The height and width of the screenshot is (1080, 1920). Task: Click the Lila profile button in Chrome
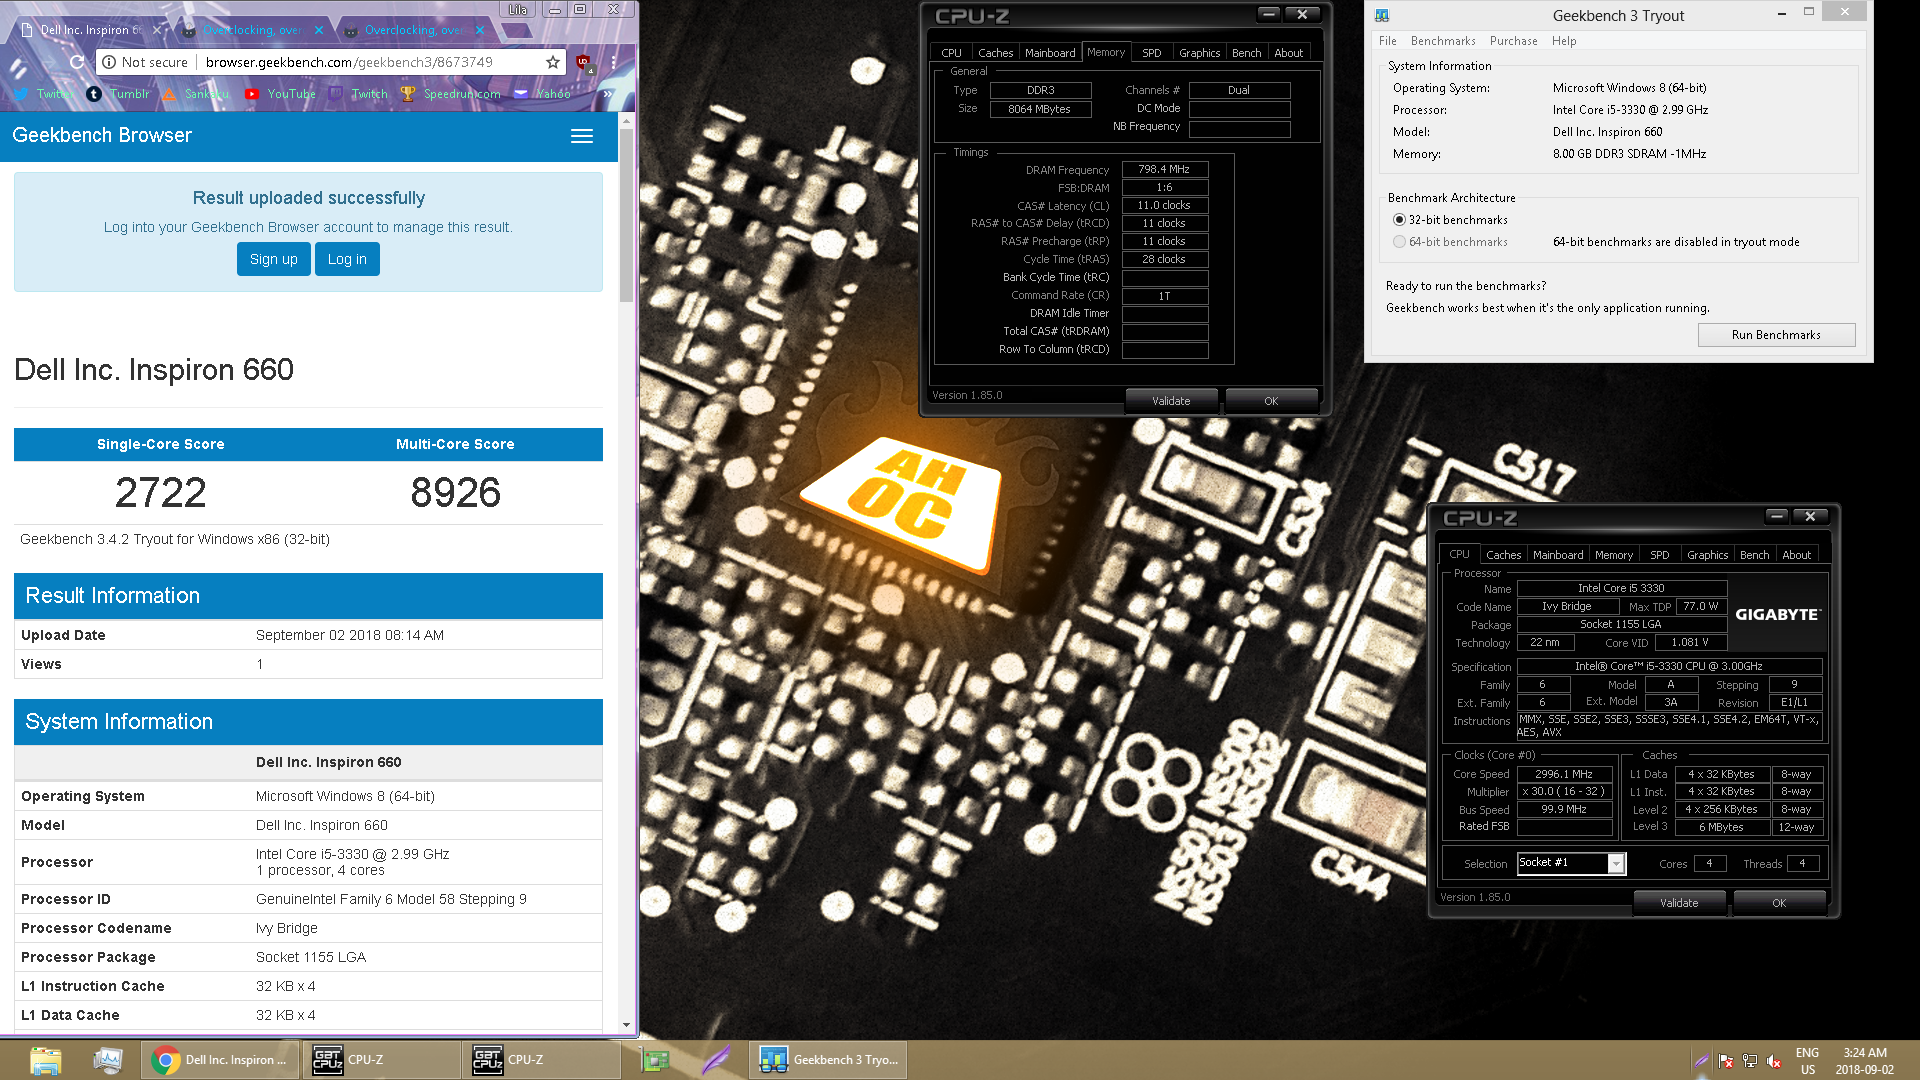[518, 10]
